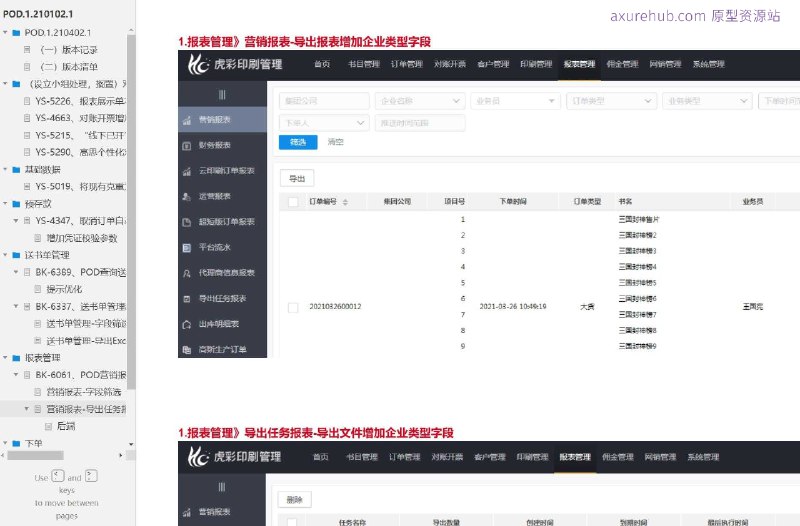Click the 报表管理 folder icon in the tree

[16, 358]
